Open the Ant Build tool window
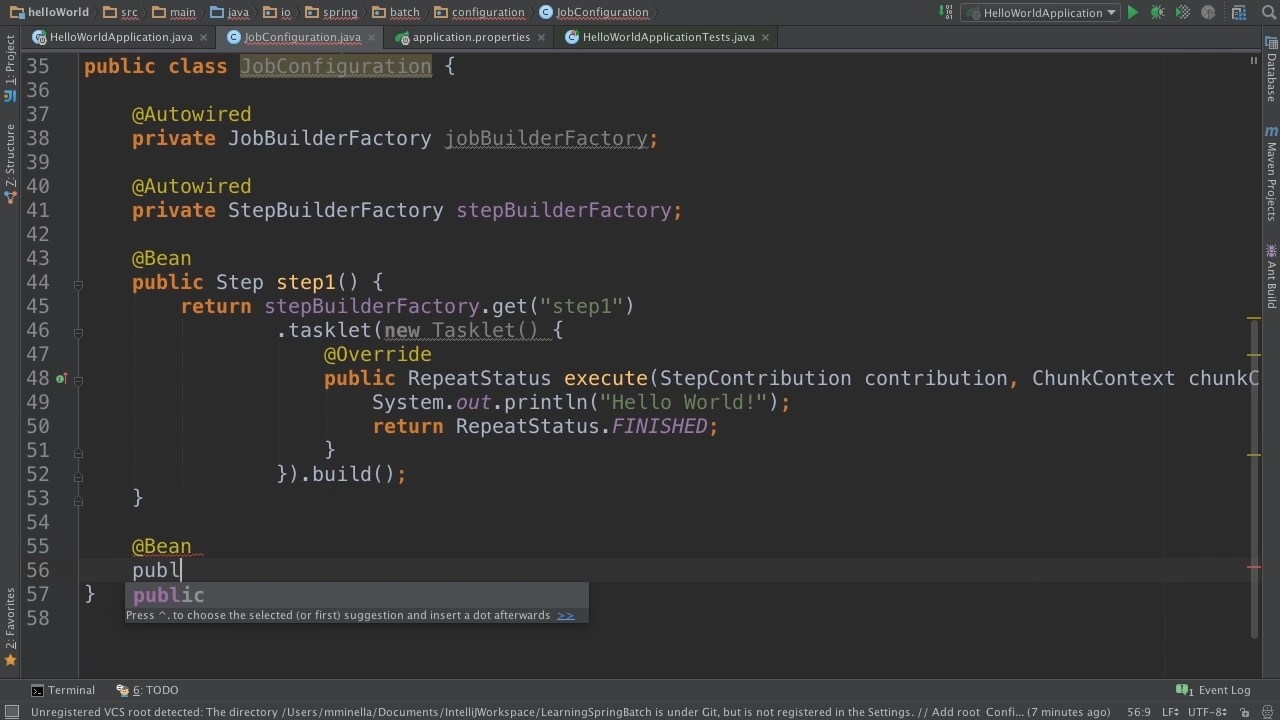1280x720 pixels. 1271,277
